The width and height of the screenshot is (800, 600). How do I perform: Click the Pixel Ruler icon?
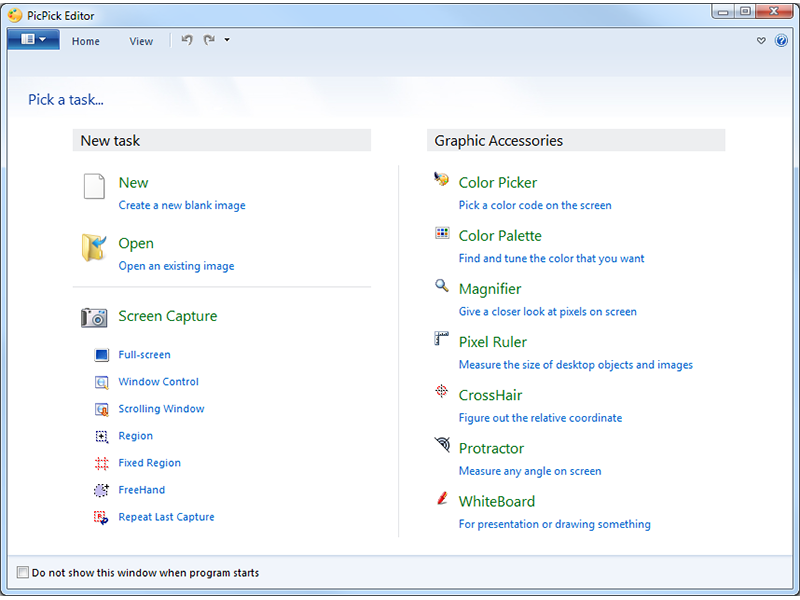[x=442, y=339]
